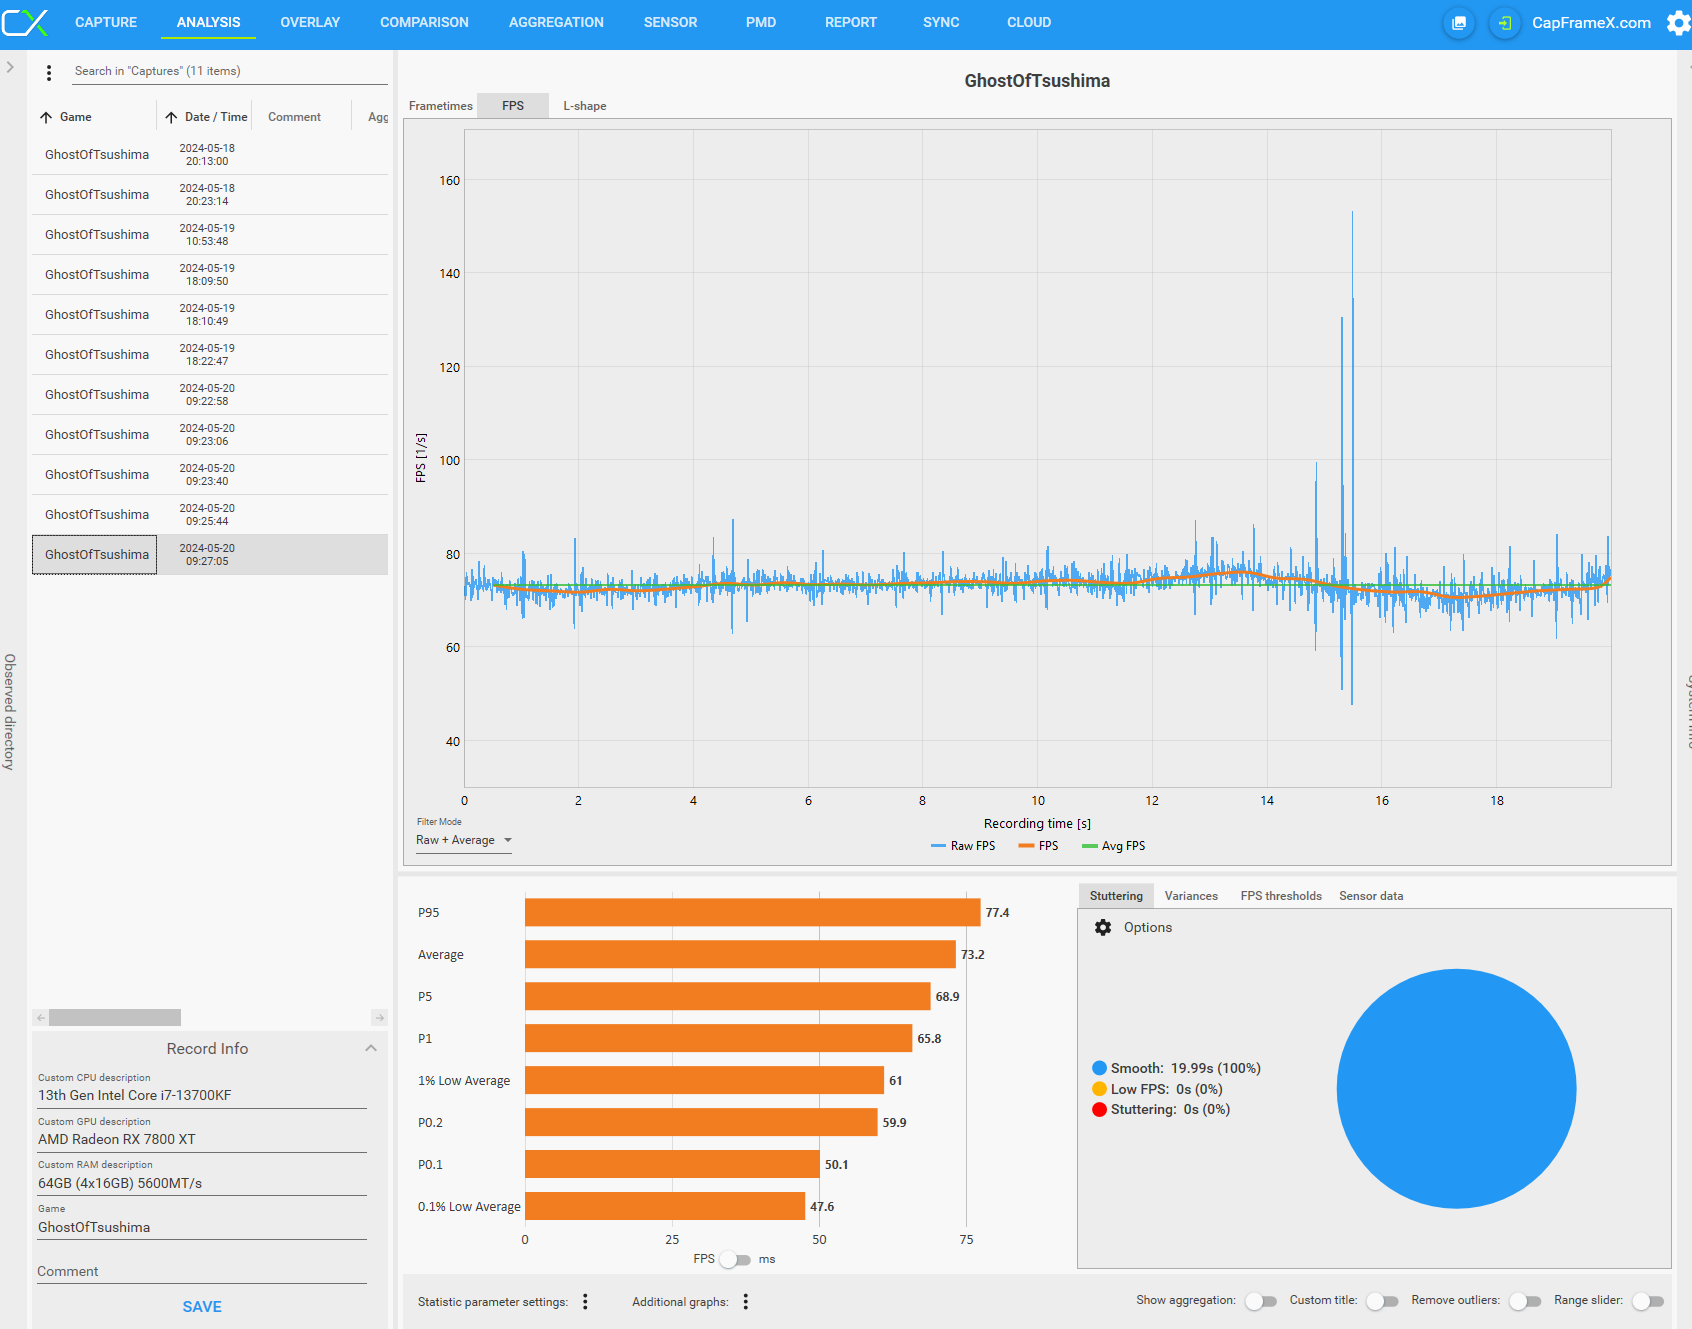Click the blue Smooth legend swatch
This screenshot has height=1329, width=1692.
(1100, 1068)
